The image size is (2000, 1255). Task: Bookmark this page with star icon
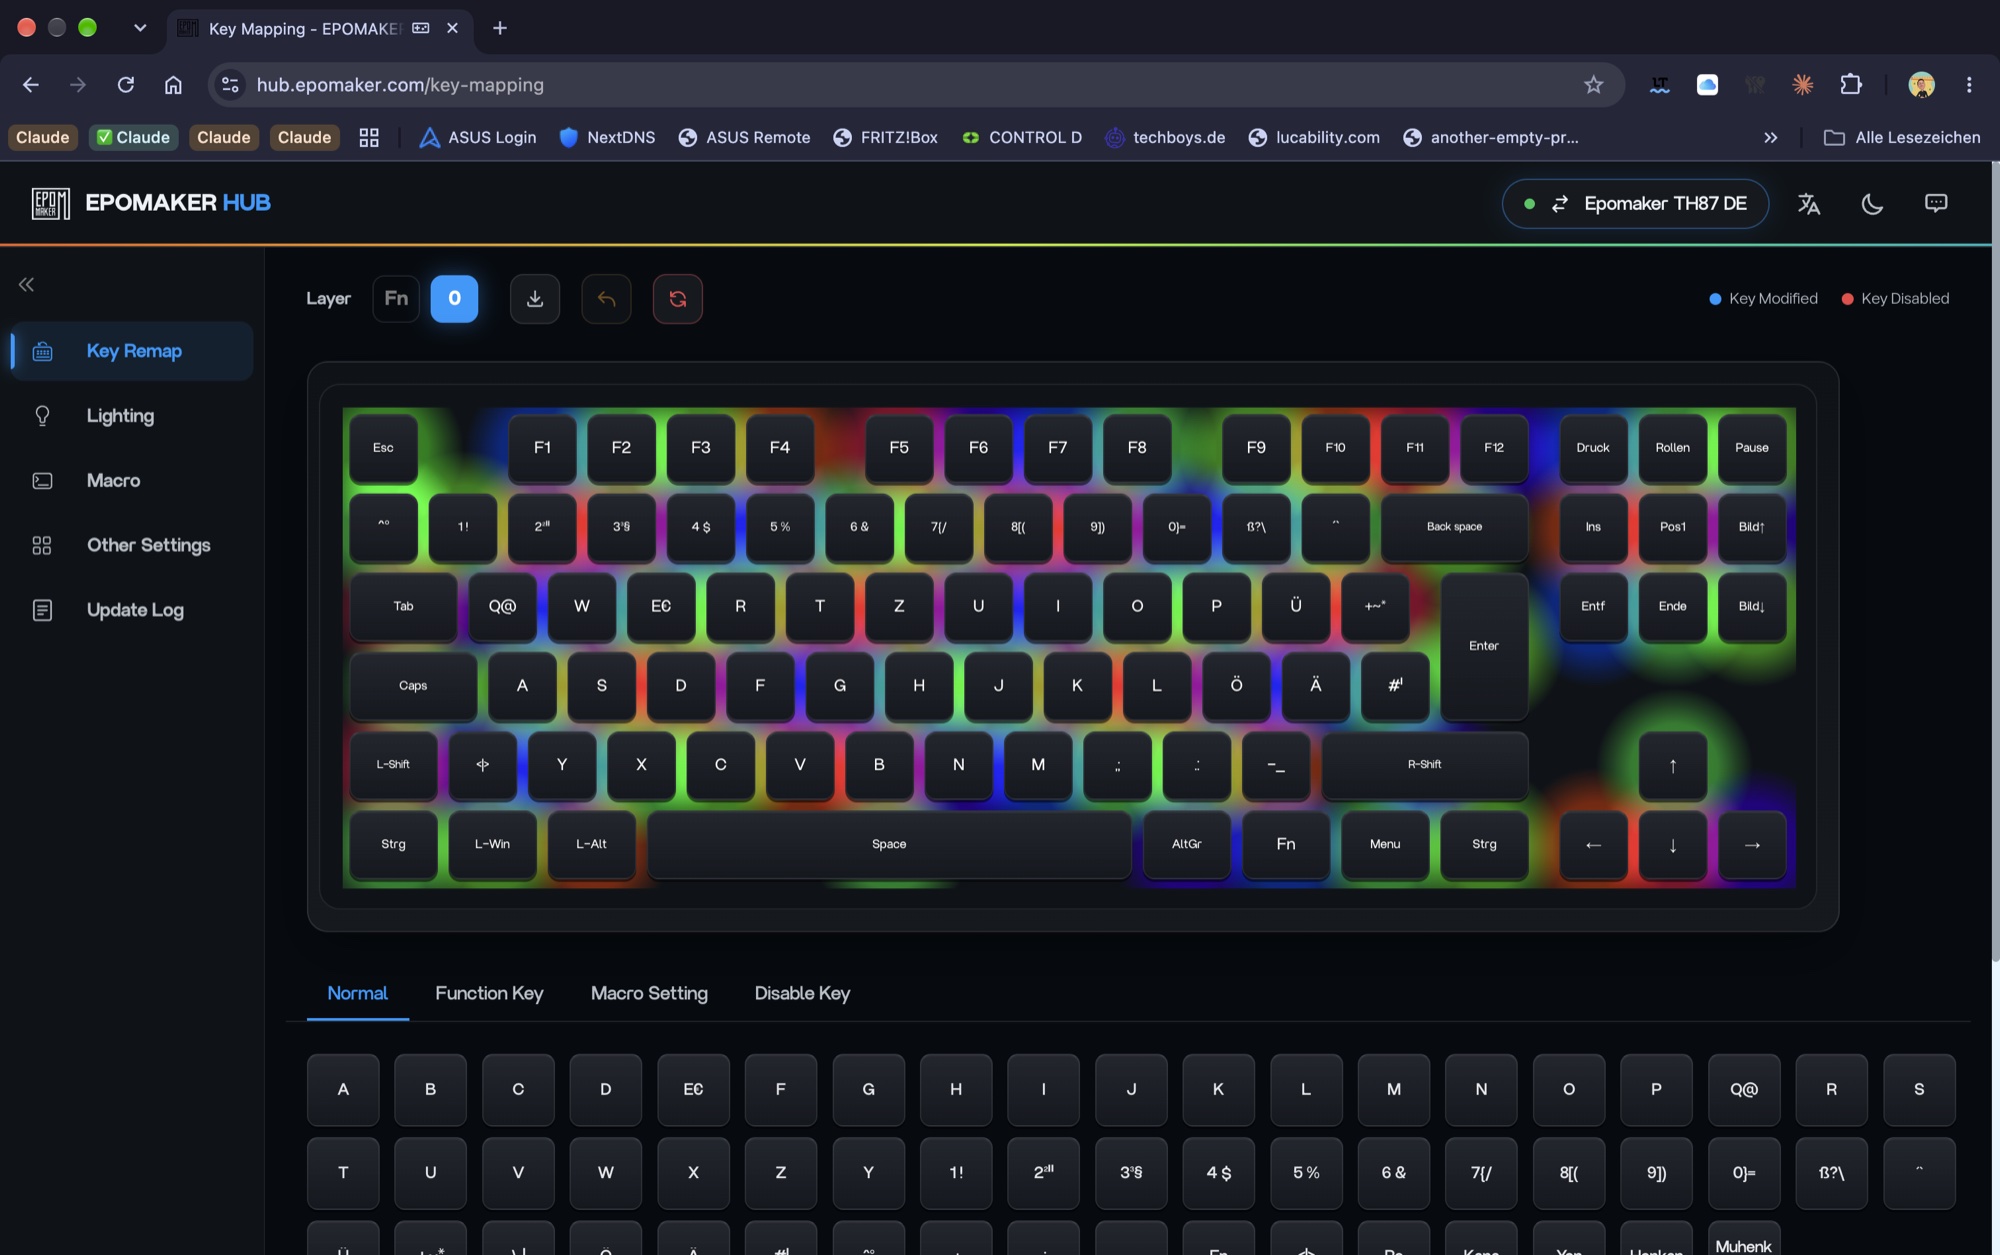[1593, 85]
